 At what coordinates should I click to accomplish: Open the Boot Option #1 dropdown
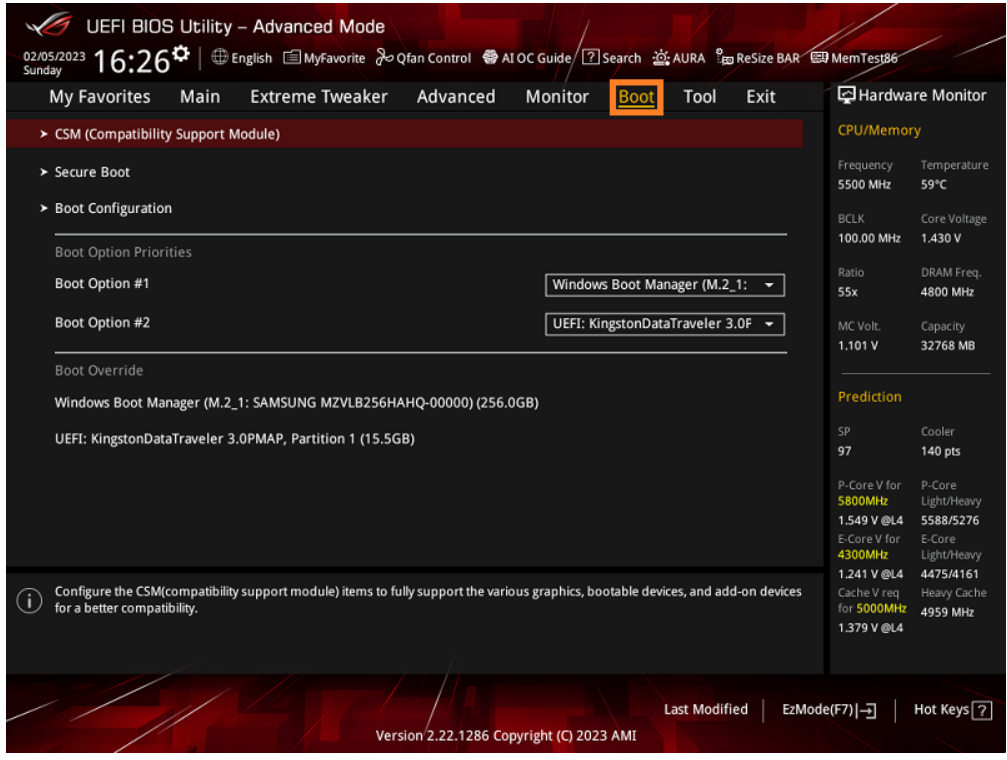[x=664, y=285]
